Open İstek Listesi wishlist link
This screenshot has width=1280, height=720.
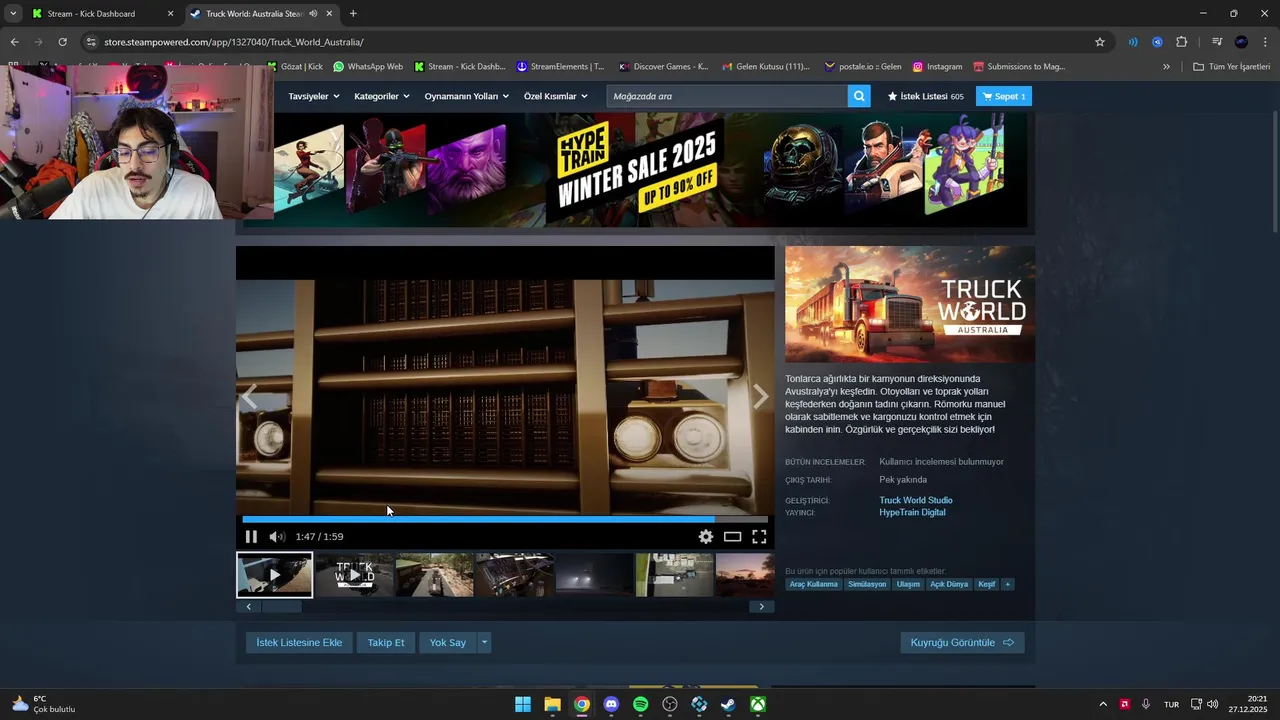click(x=925, y=96)
